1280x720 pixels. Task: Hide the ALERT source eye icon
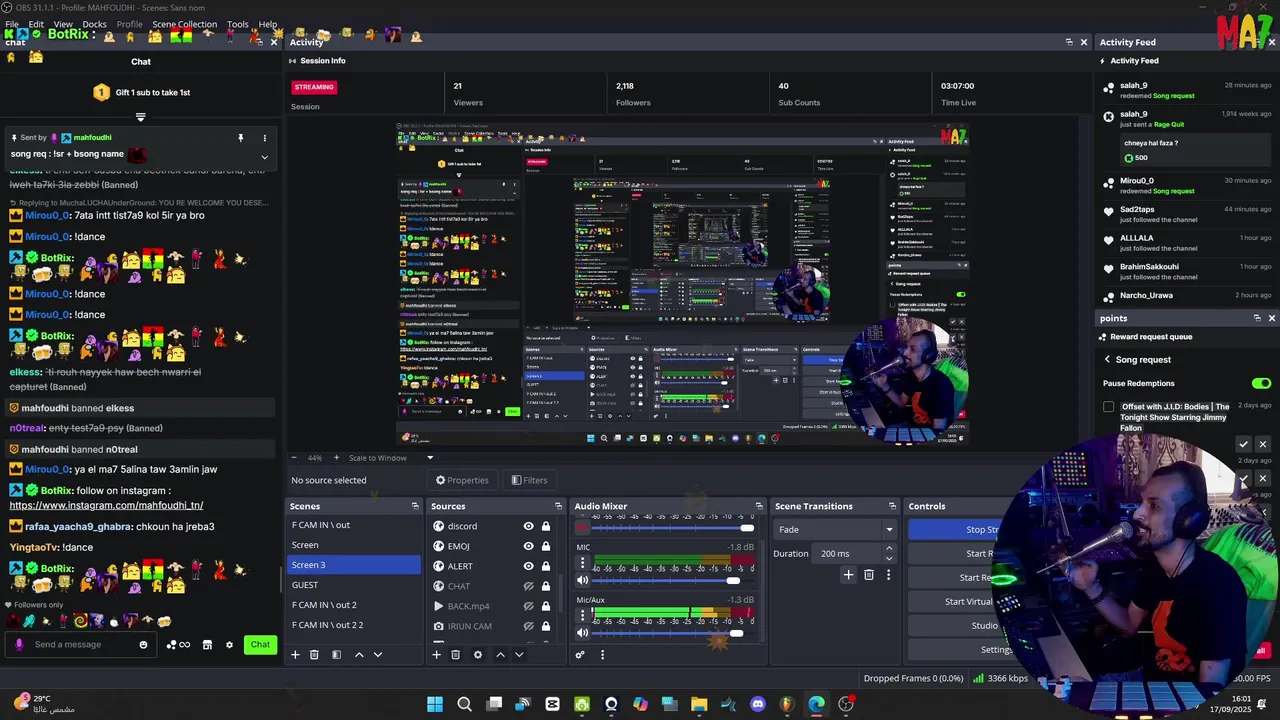[x=528, y=566]
